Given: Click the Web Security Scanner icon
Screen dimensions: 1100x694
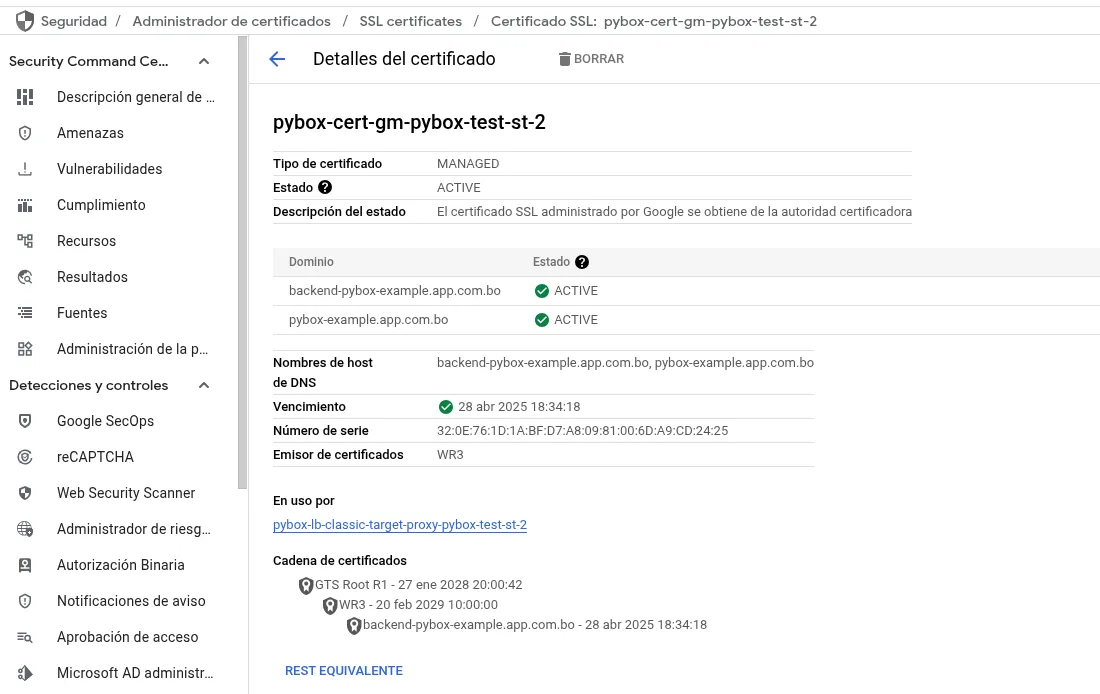Looking at the screenshot, I should point(25,493).
